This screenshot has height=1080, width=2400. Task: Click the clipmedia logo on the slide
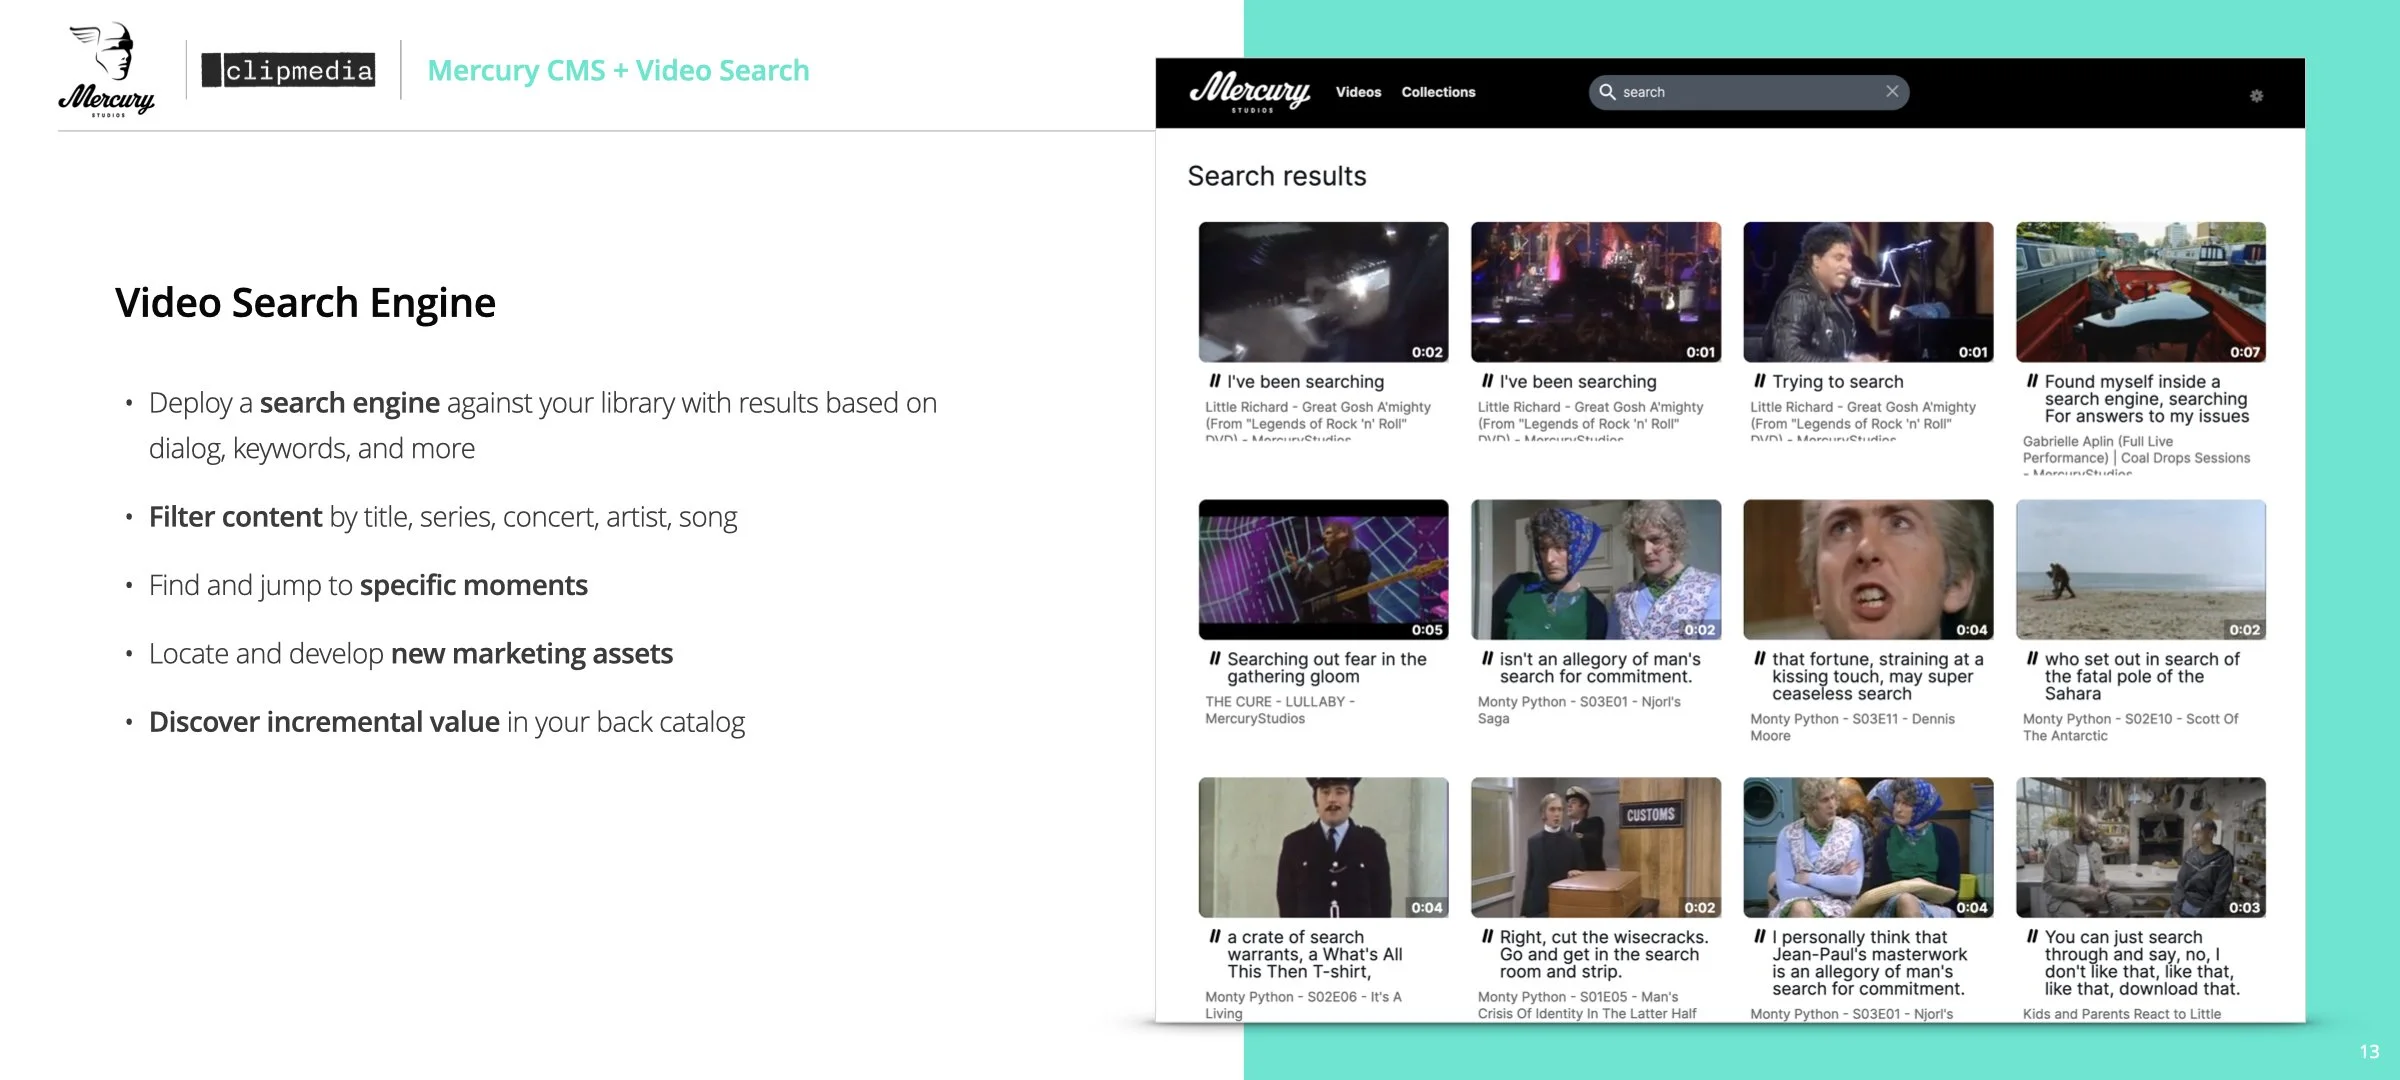pyautogui.click(x=288, y=70)
